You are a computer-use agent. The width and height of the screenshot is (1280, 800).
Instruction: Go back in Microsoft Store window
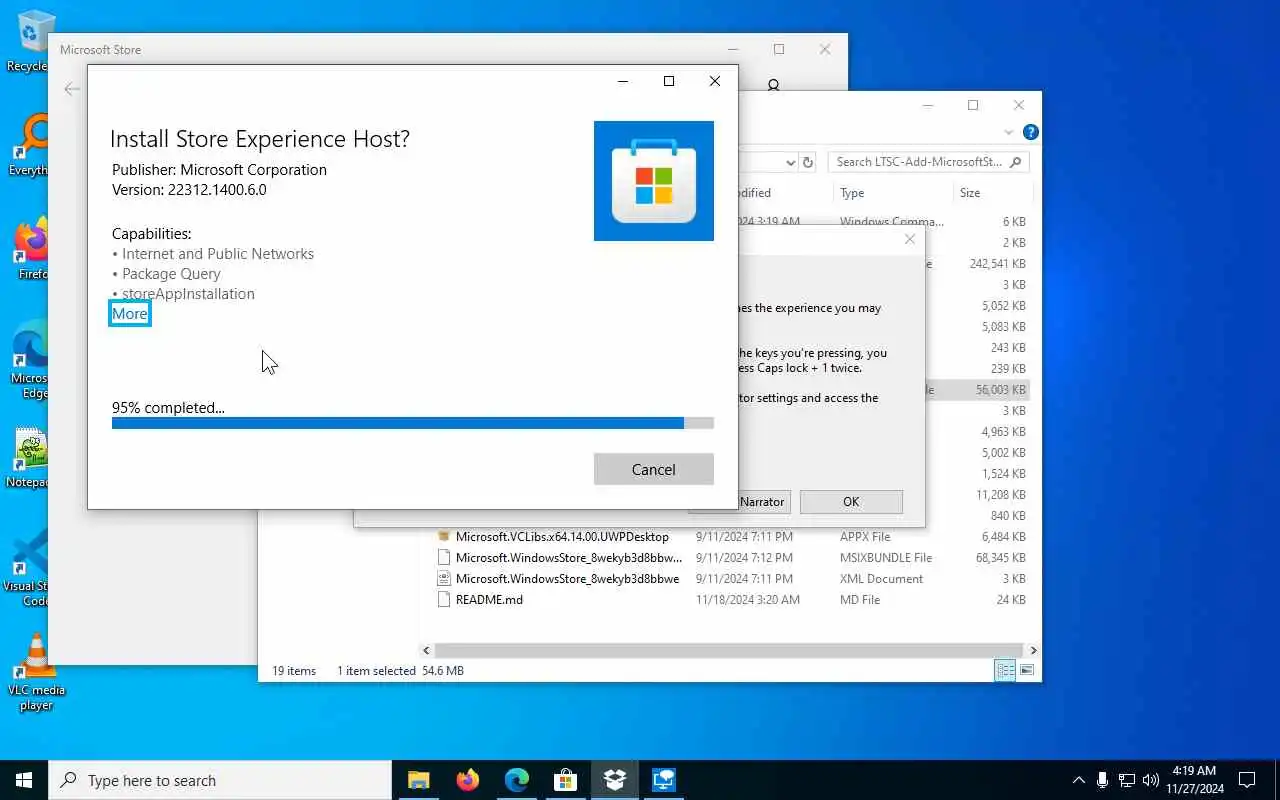coord(72,89)
